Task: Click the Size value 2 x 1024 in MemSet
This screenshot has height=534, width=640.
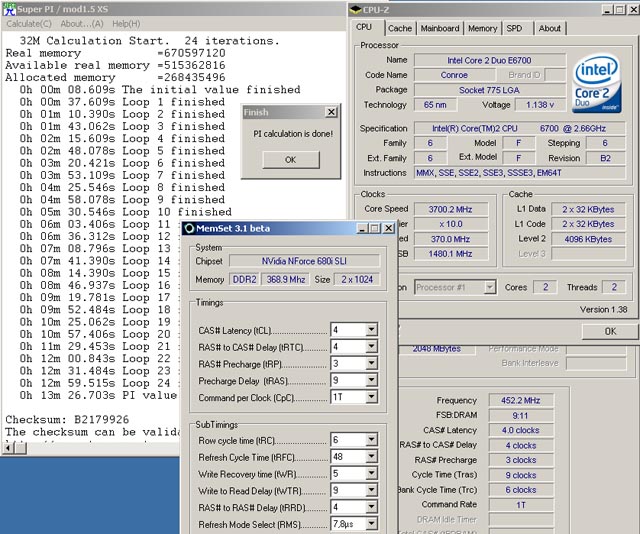Action: click(x=357, y=279)
